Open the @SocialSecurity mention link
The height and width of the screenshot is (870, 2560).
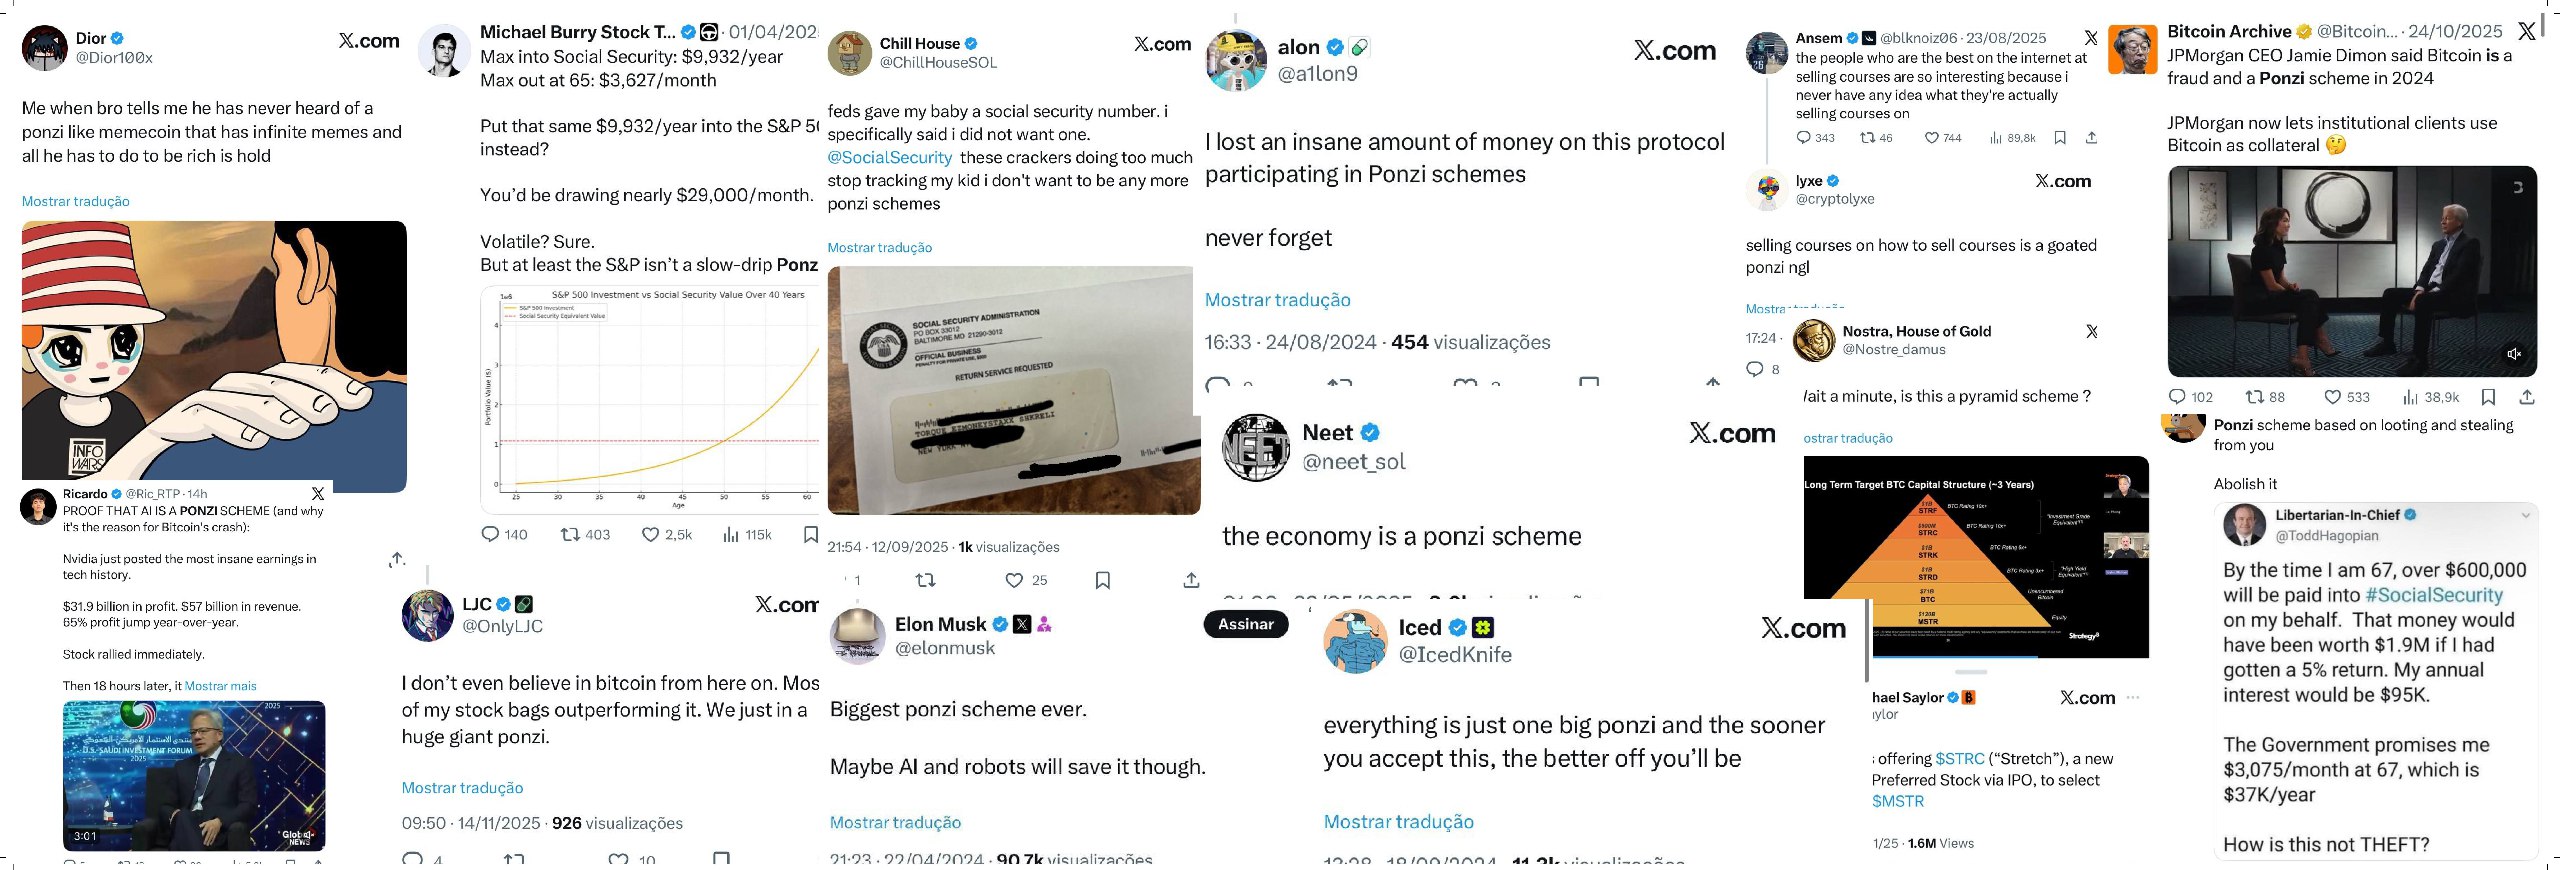click(x=889, y=157)
